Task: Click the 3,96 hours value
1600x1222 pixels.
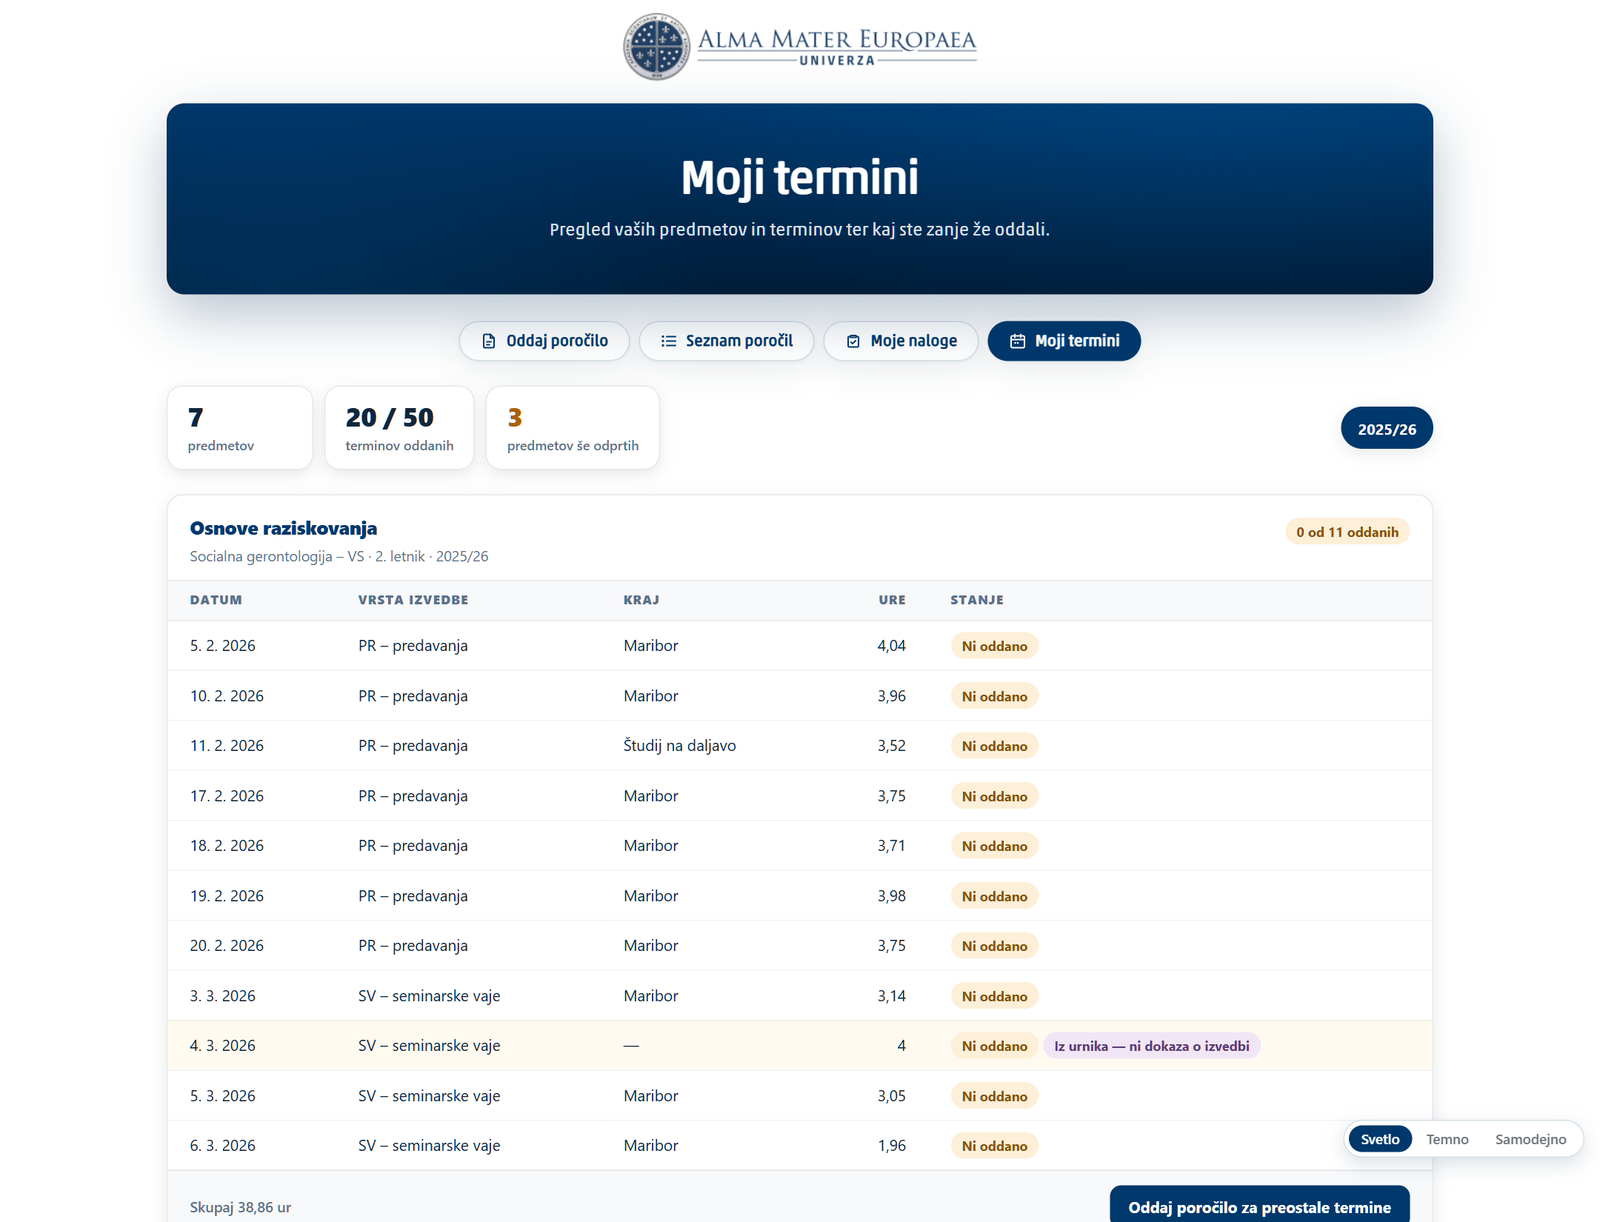Action: coord(891,696)
